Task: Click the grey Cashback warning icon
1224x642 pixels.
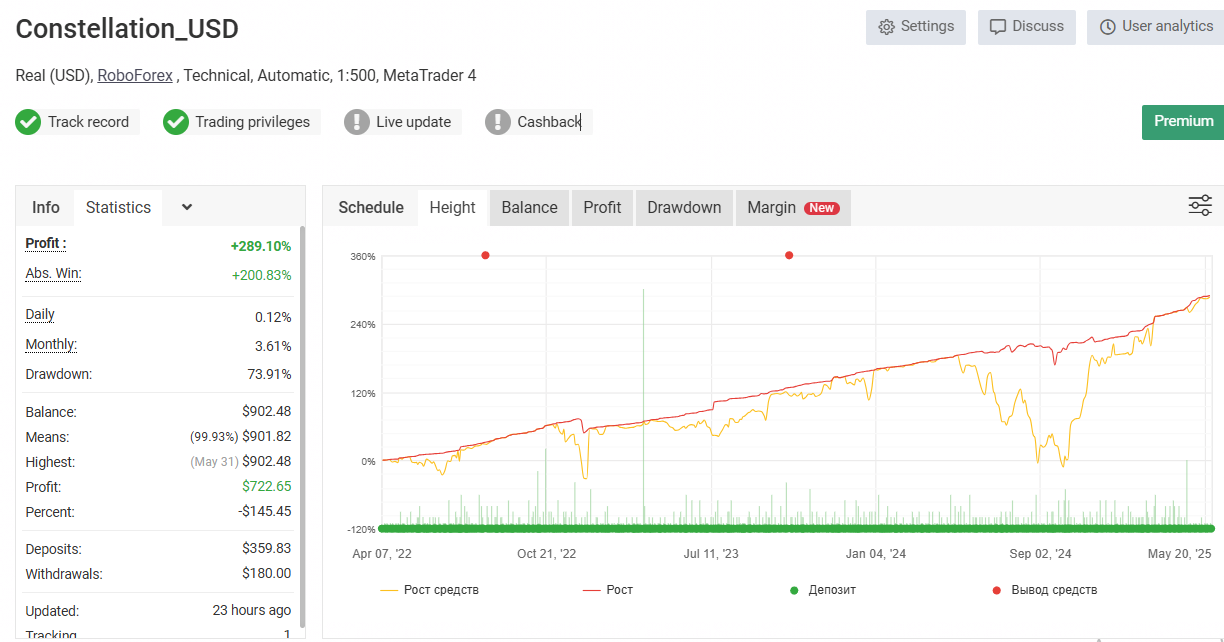Action: [498, 122]
